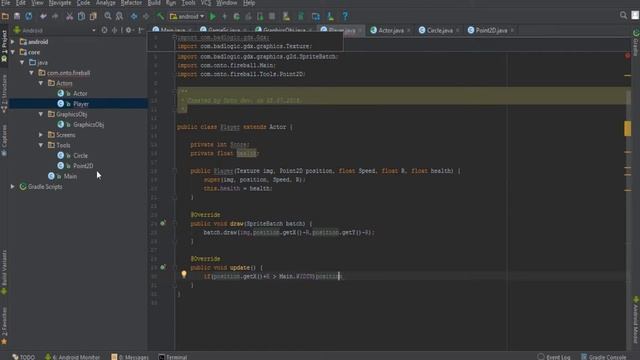This screenshot has height=360, width=640.
Task: Click the Redo toolbar icon
Action: (55, 16)
